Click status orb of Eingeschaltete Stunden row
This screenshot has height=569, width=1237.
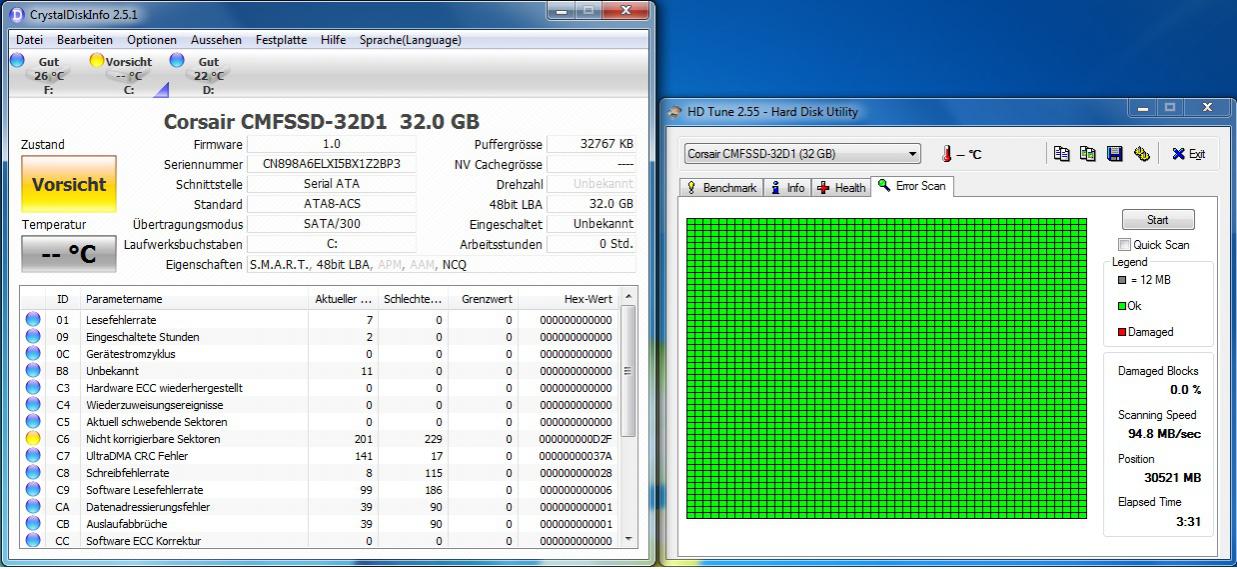(x=33, y=337)
